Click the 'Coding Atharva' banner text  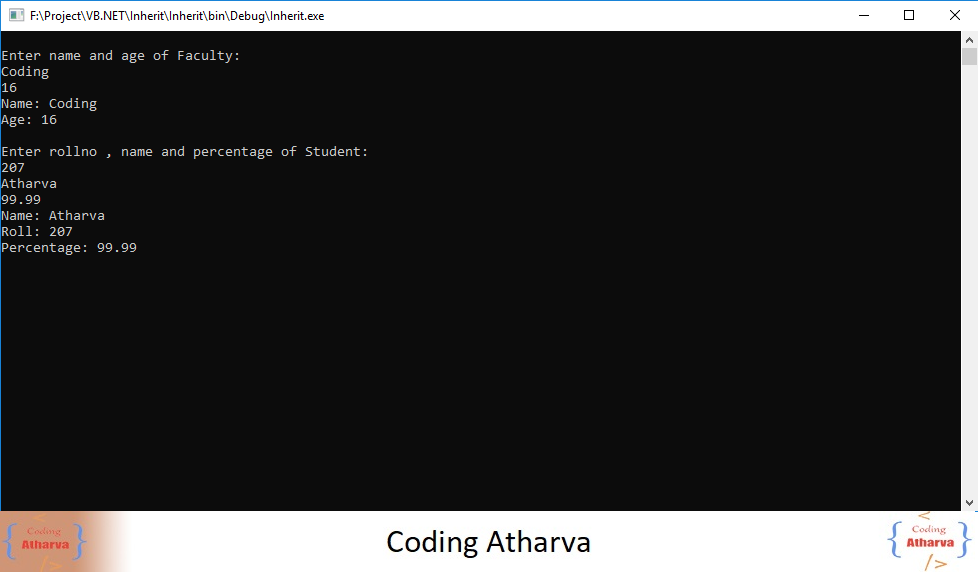click(488, 542)
